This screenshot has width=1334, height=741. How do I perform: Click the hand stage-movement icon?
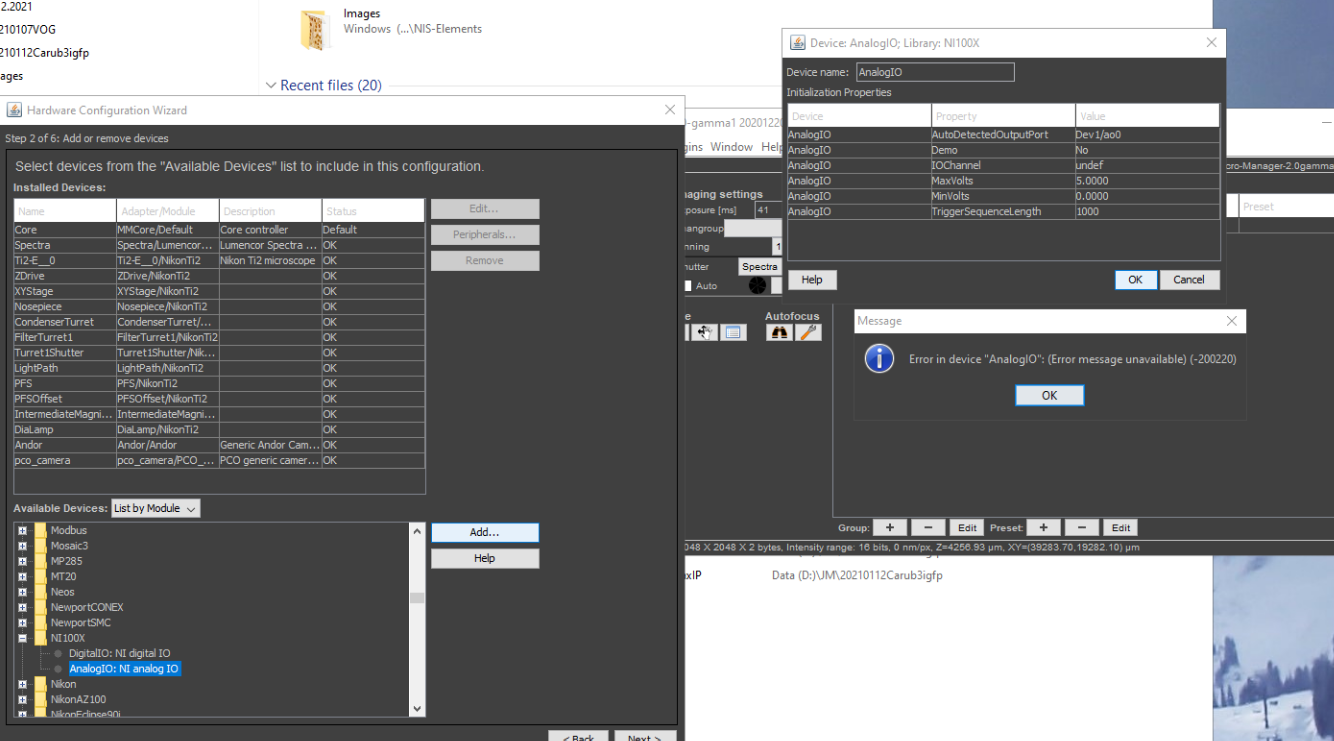[x=705, y=332]
